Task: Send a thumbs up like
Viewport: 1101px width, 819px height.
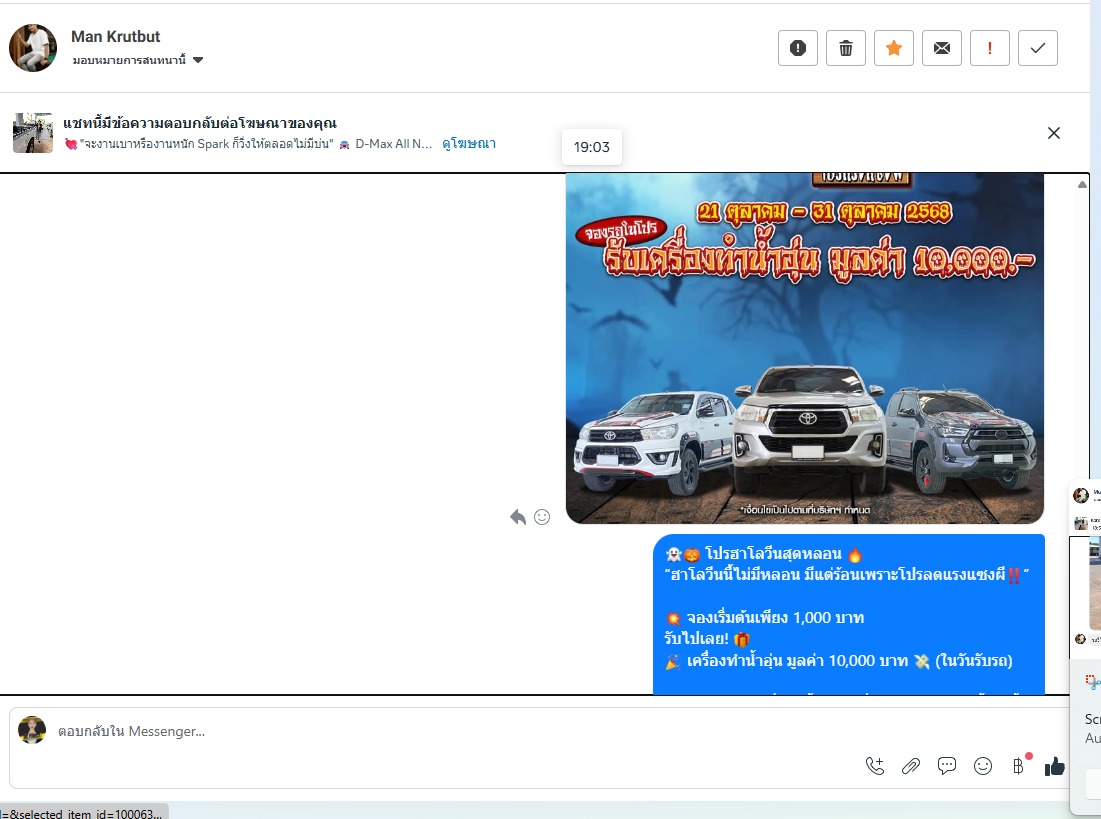Action: click(1055, 766)
